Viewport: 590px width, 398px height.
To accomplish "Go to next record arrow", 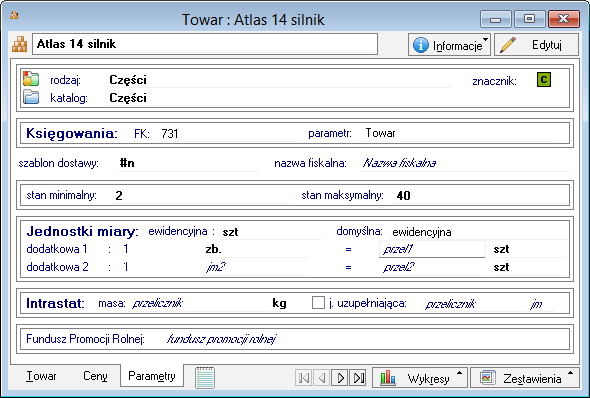I will click(340, 377).
